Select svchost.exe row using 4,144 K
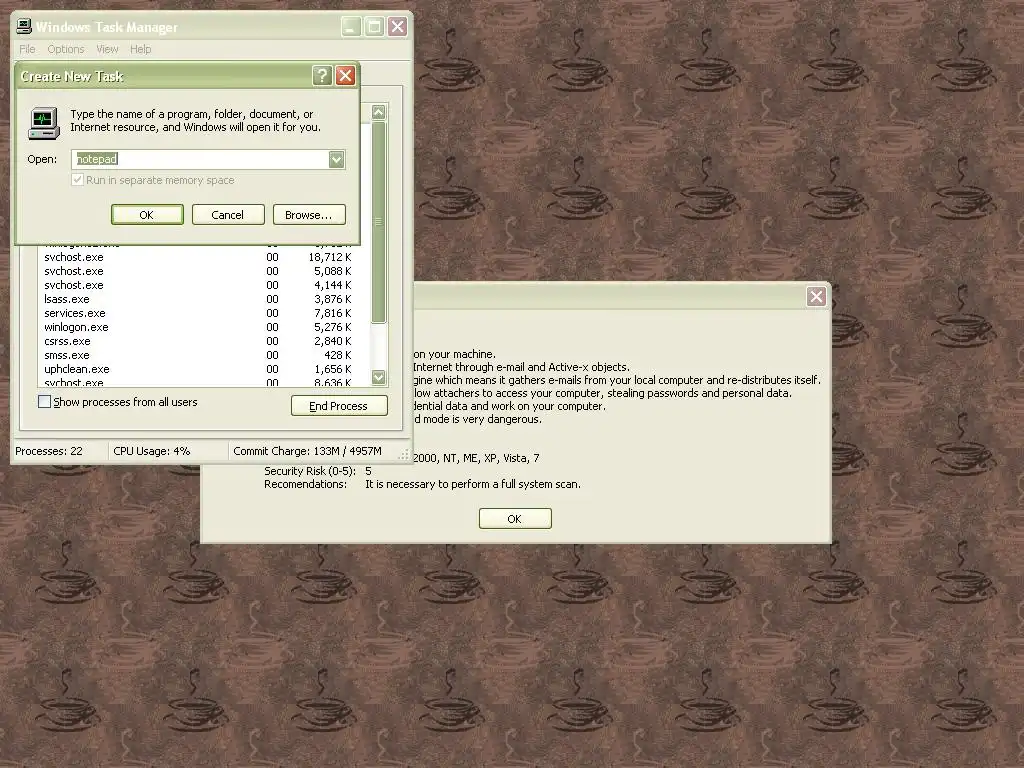Screen dimensions: 1024x768 click(x=204, y=285)
